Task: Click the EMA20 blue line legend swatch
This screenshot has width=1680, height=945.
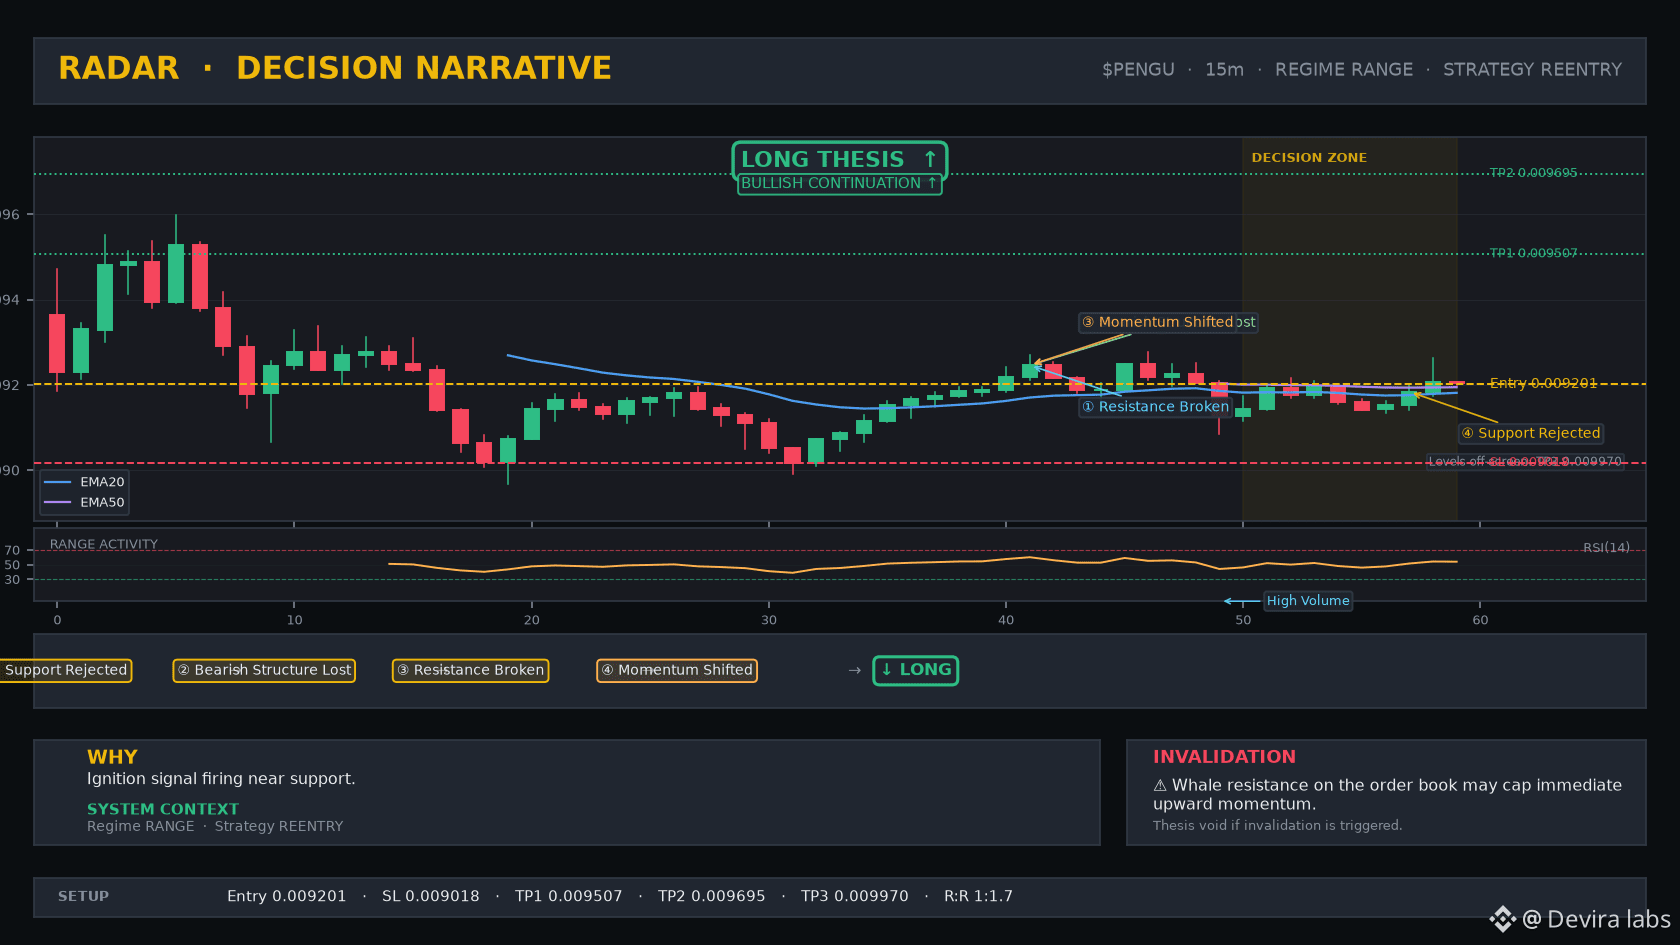Action: (x=58, y=482)
